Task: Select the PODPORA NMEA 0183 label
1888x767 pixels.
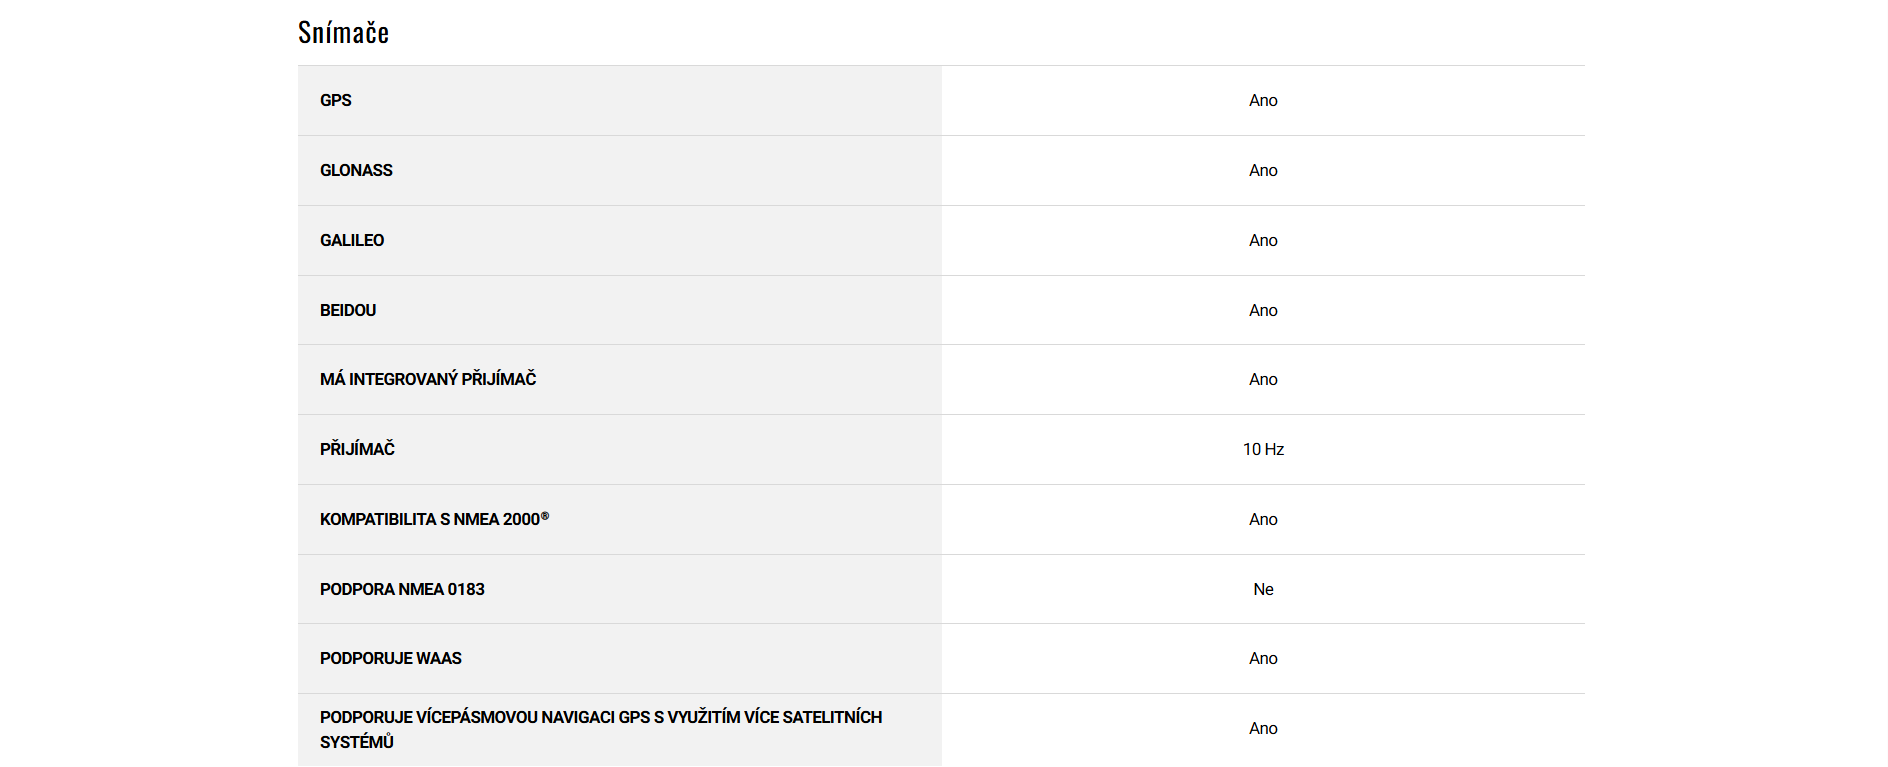Action: (402, 589)
